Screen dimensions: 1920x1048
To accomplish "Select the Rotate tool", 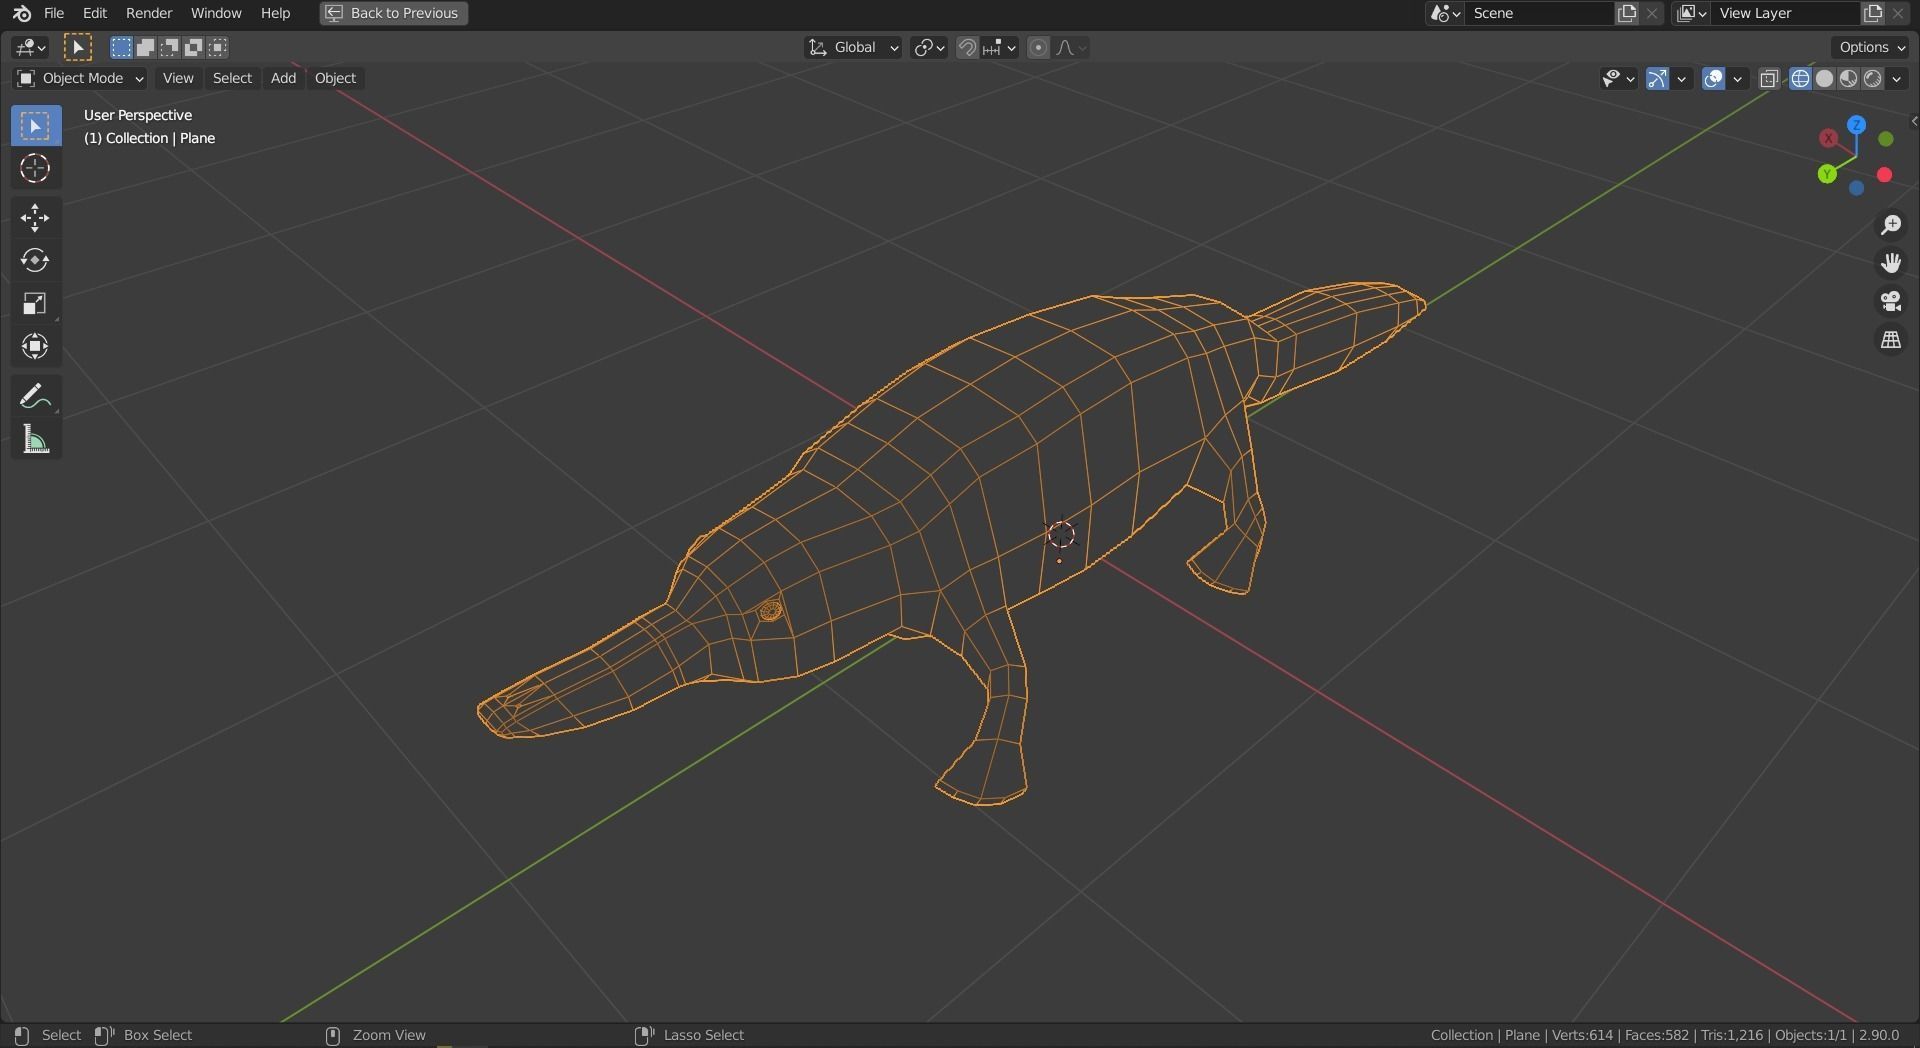I will 36,261.
